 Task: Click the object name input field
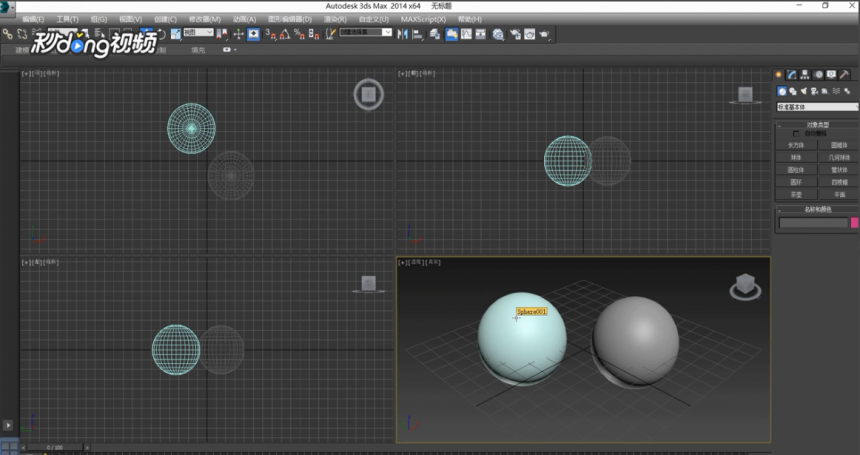[813, 223]
